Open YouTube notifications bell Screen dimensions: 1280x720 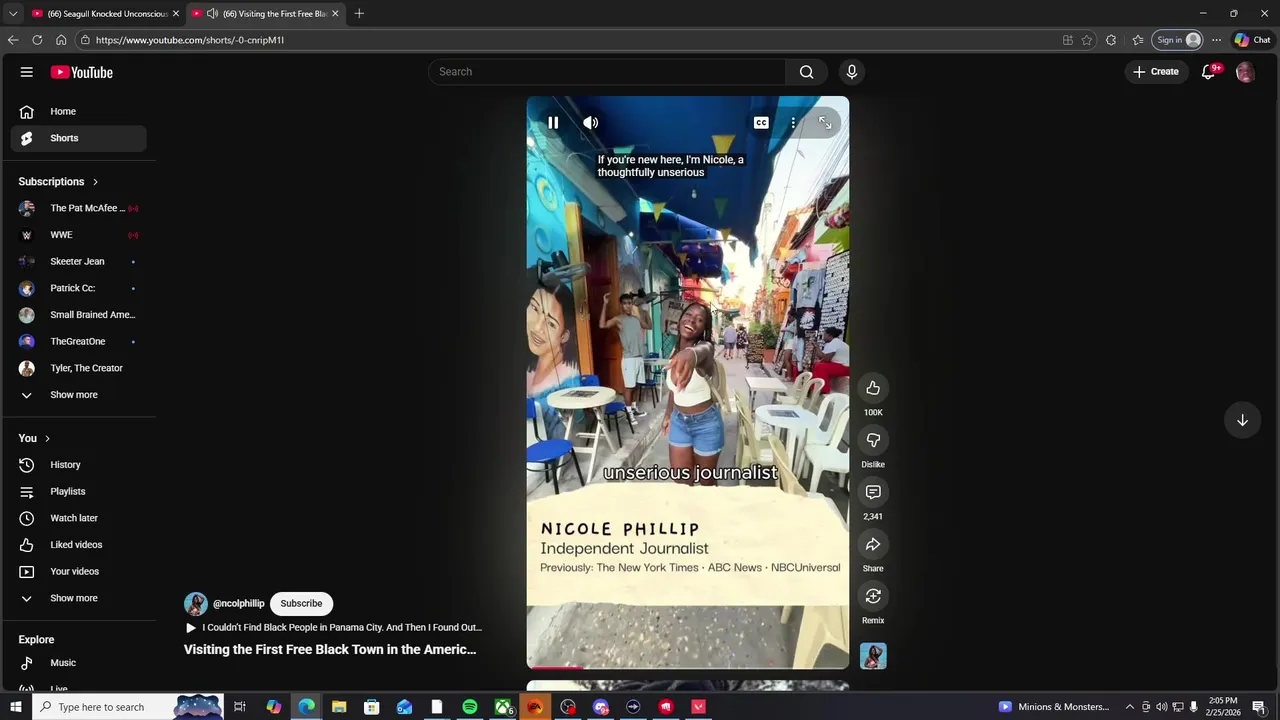click(1208, 72)
